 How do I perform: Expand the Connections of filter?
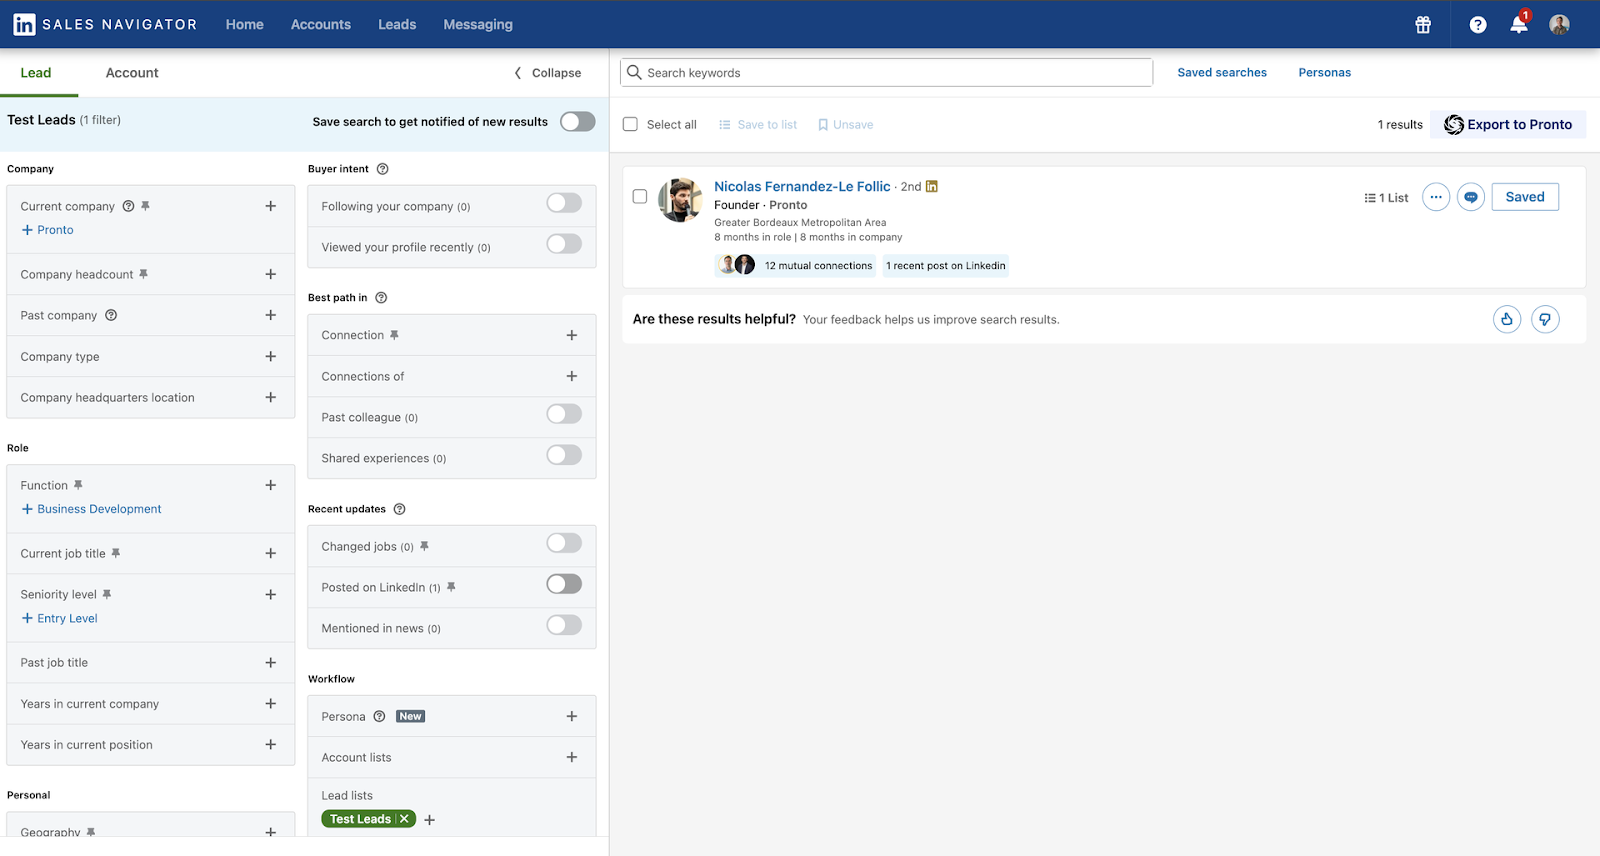click(572, 376)
